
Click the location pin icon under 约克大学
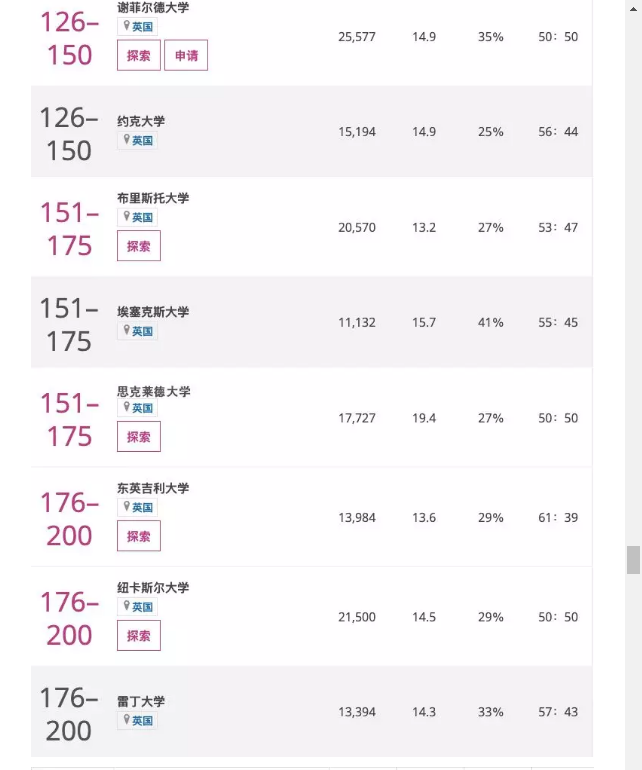click(x=126, y=139)
